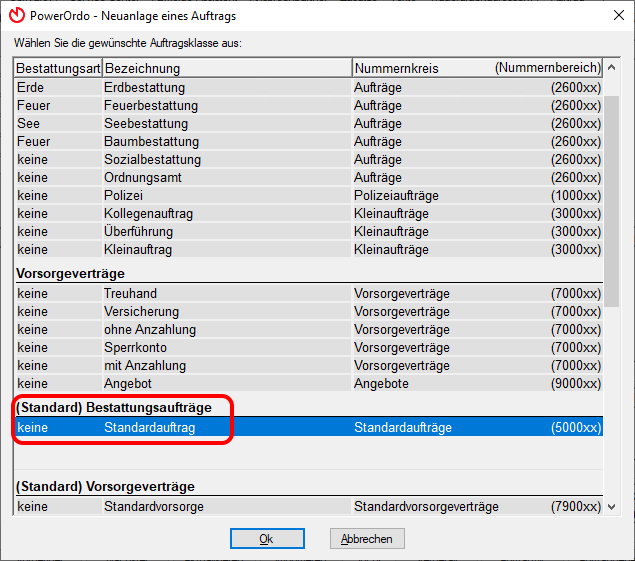The height and width of the screenshot is (561, 635).
Task: Cancel with the Abbrechen button
Action: [367, 538]
